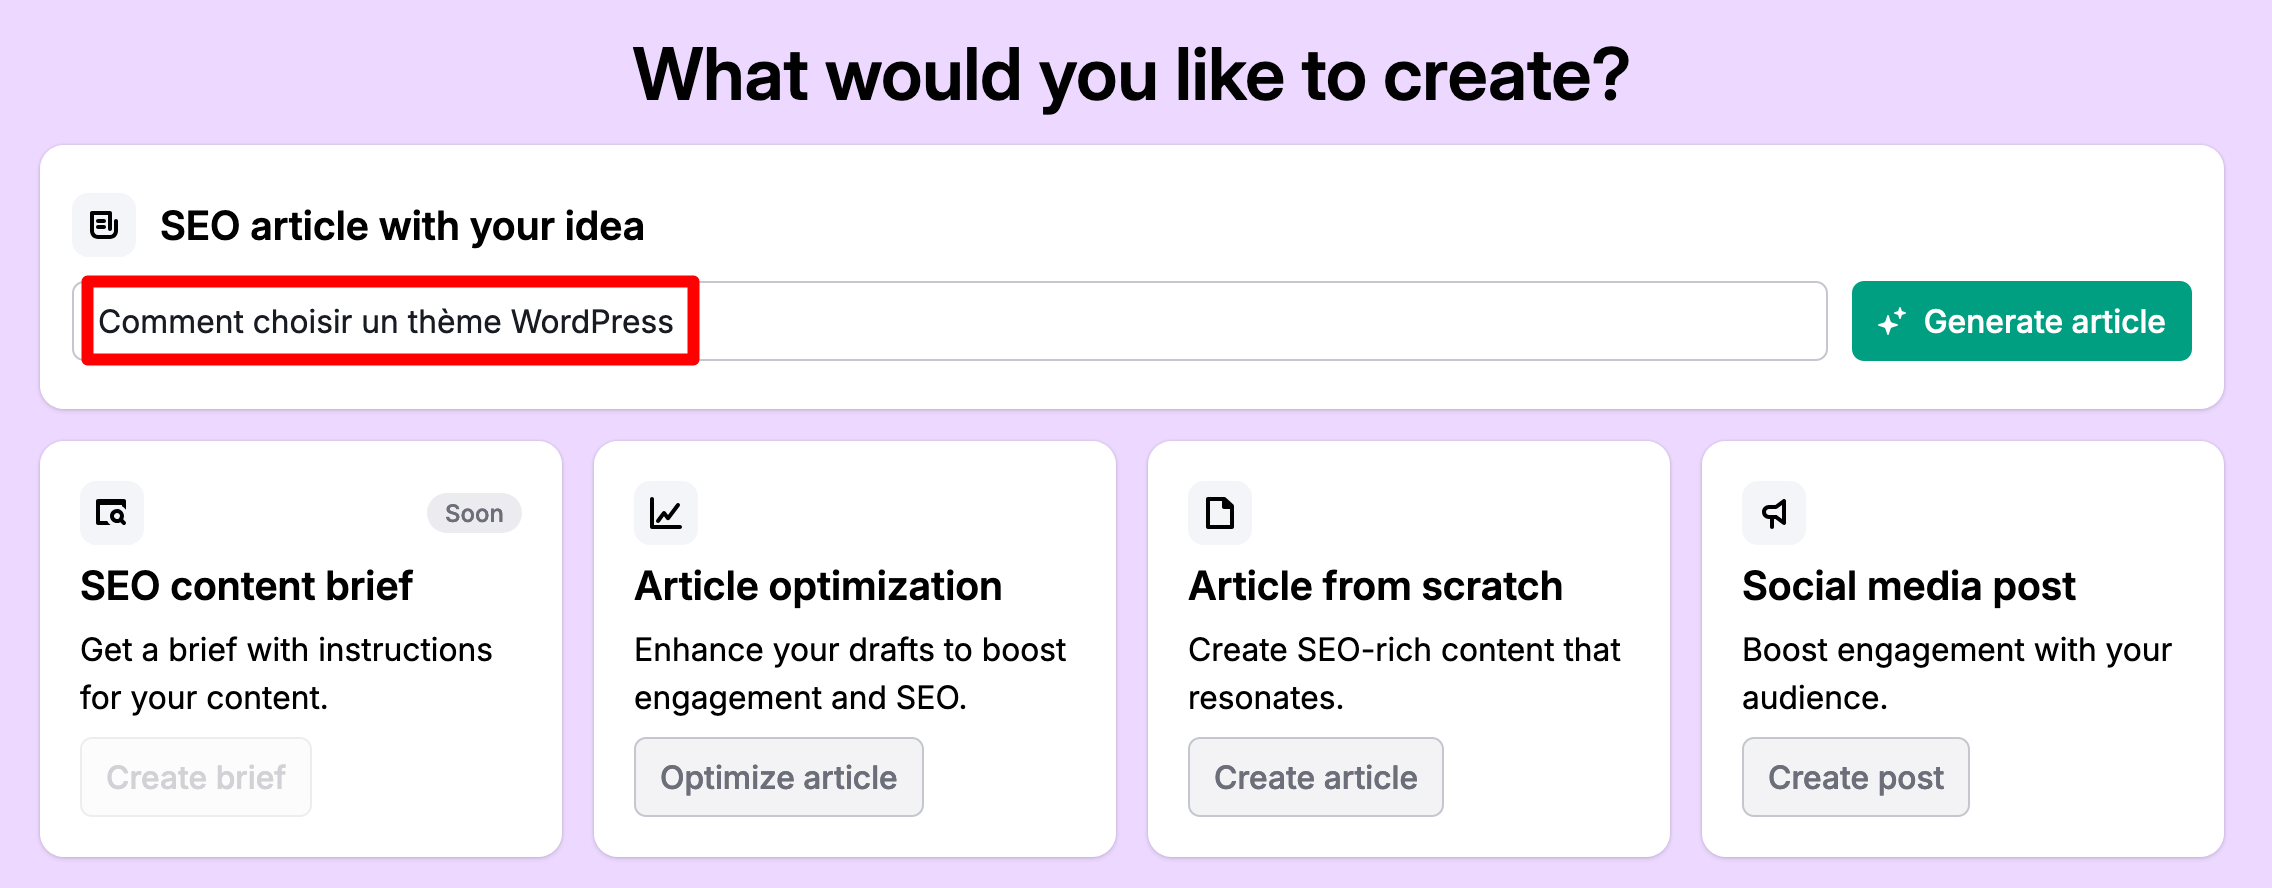Viewport: 2272px width, 888px height.
Task: Click the Create article button
Action: coord(1316,777)
